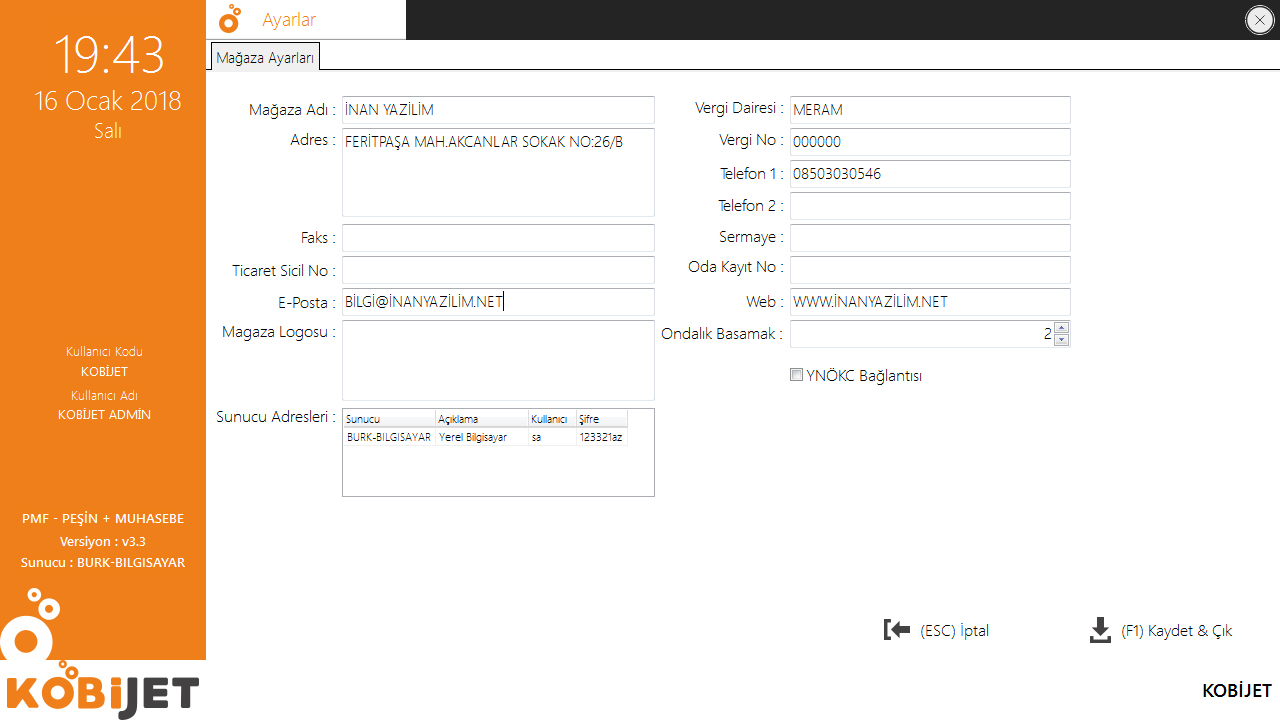
Task: Click the 16 Ocak 2018 date
Action: [x=108, y=101]
